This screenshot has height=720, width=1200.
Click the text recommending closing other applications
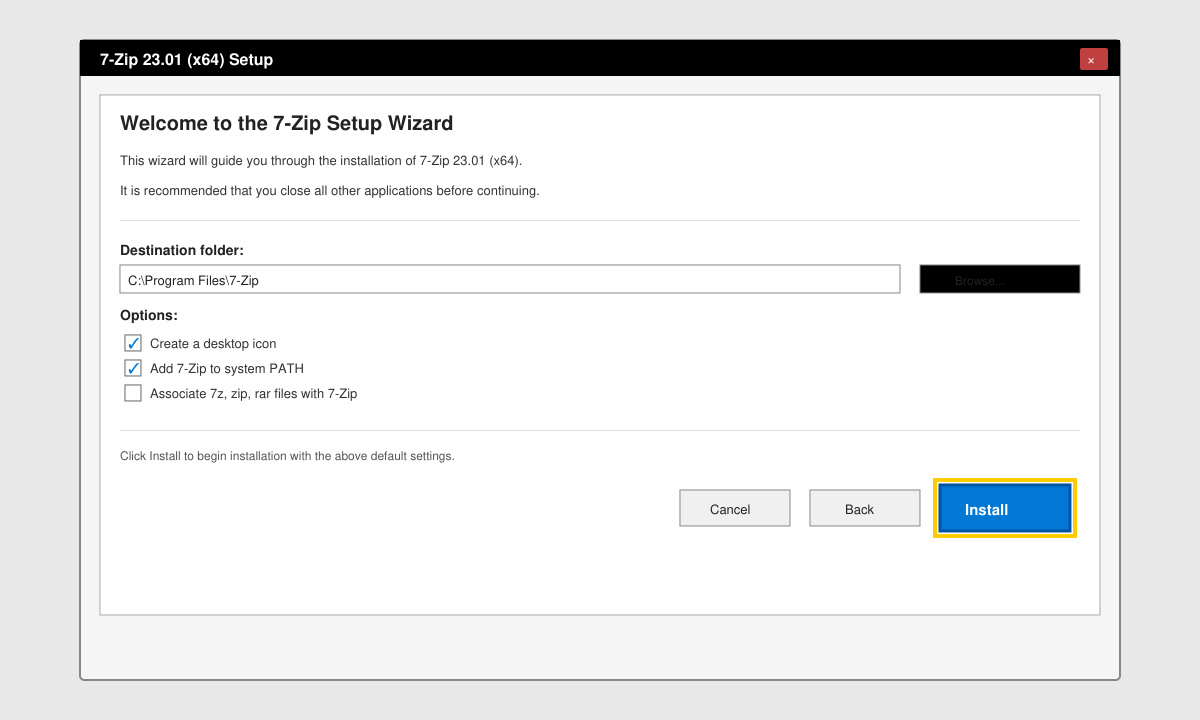330,190
